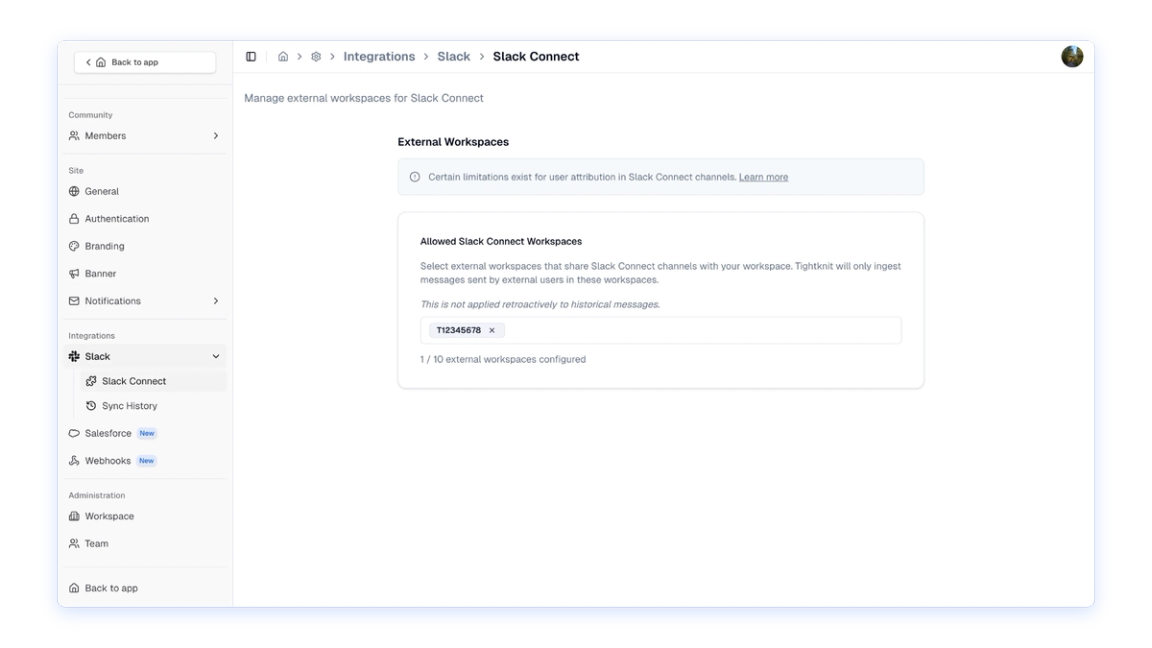Click the top Back to app button
This screenshot has width=1152, height=648.
(x=145, y=62)
